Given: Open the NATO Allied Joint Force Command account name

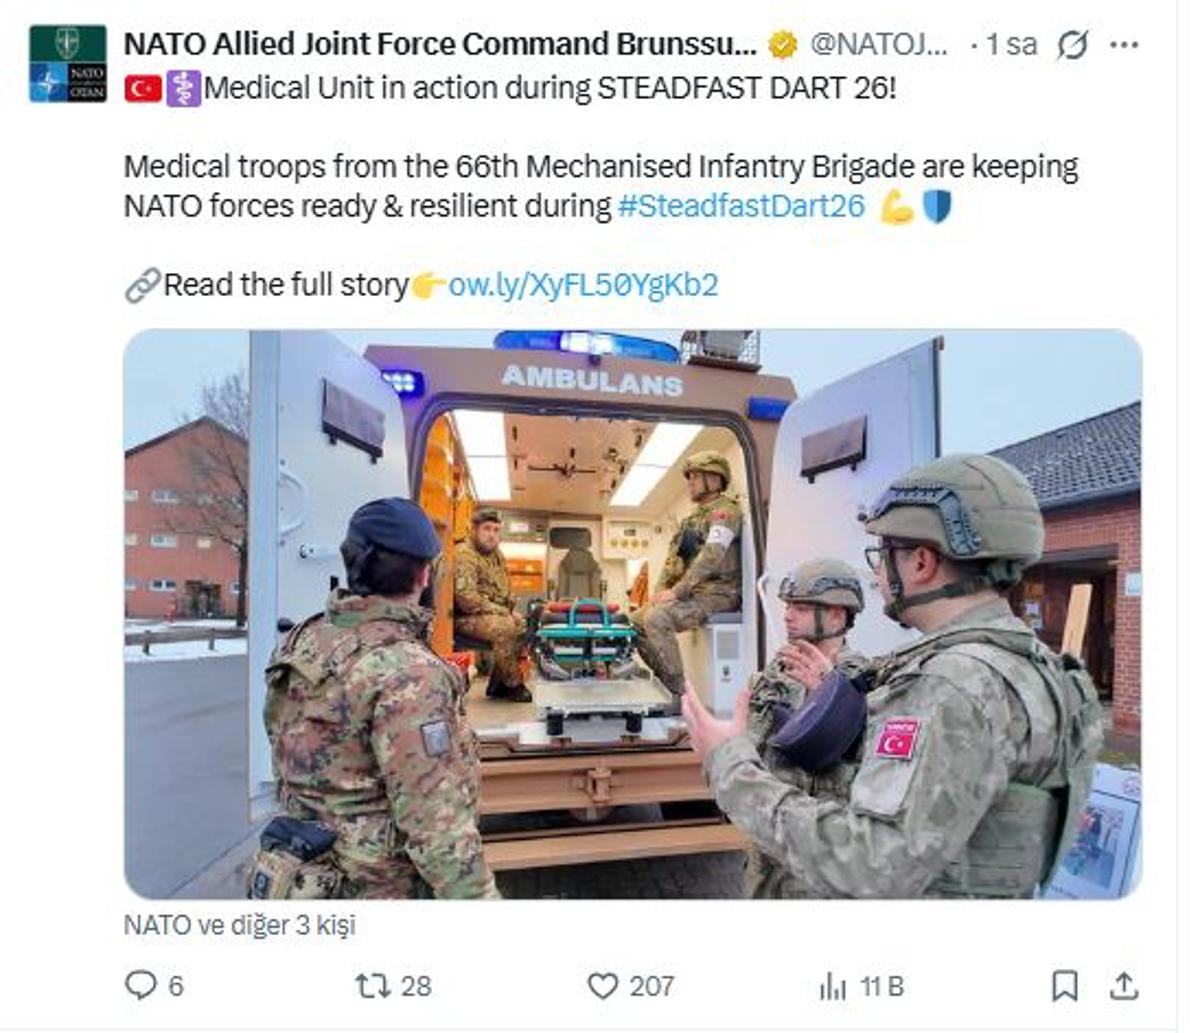Looking at the screenshot, I should tap(440, 44).
